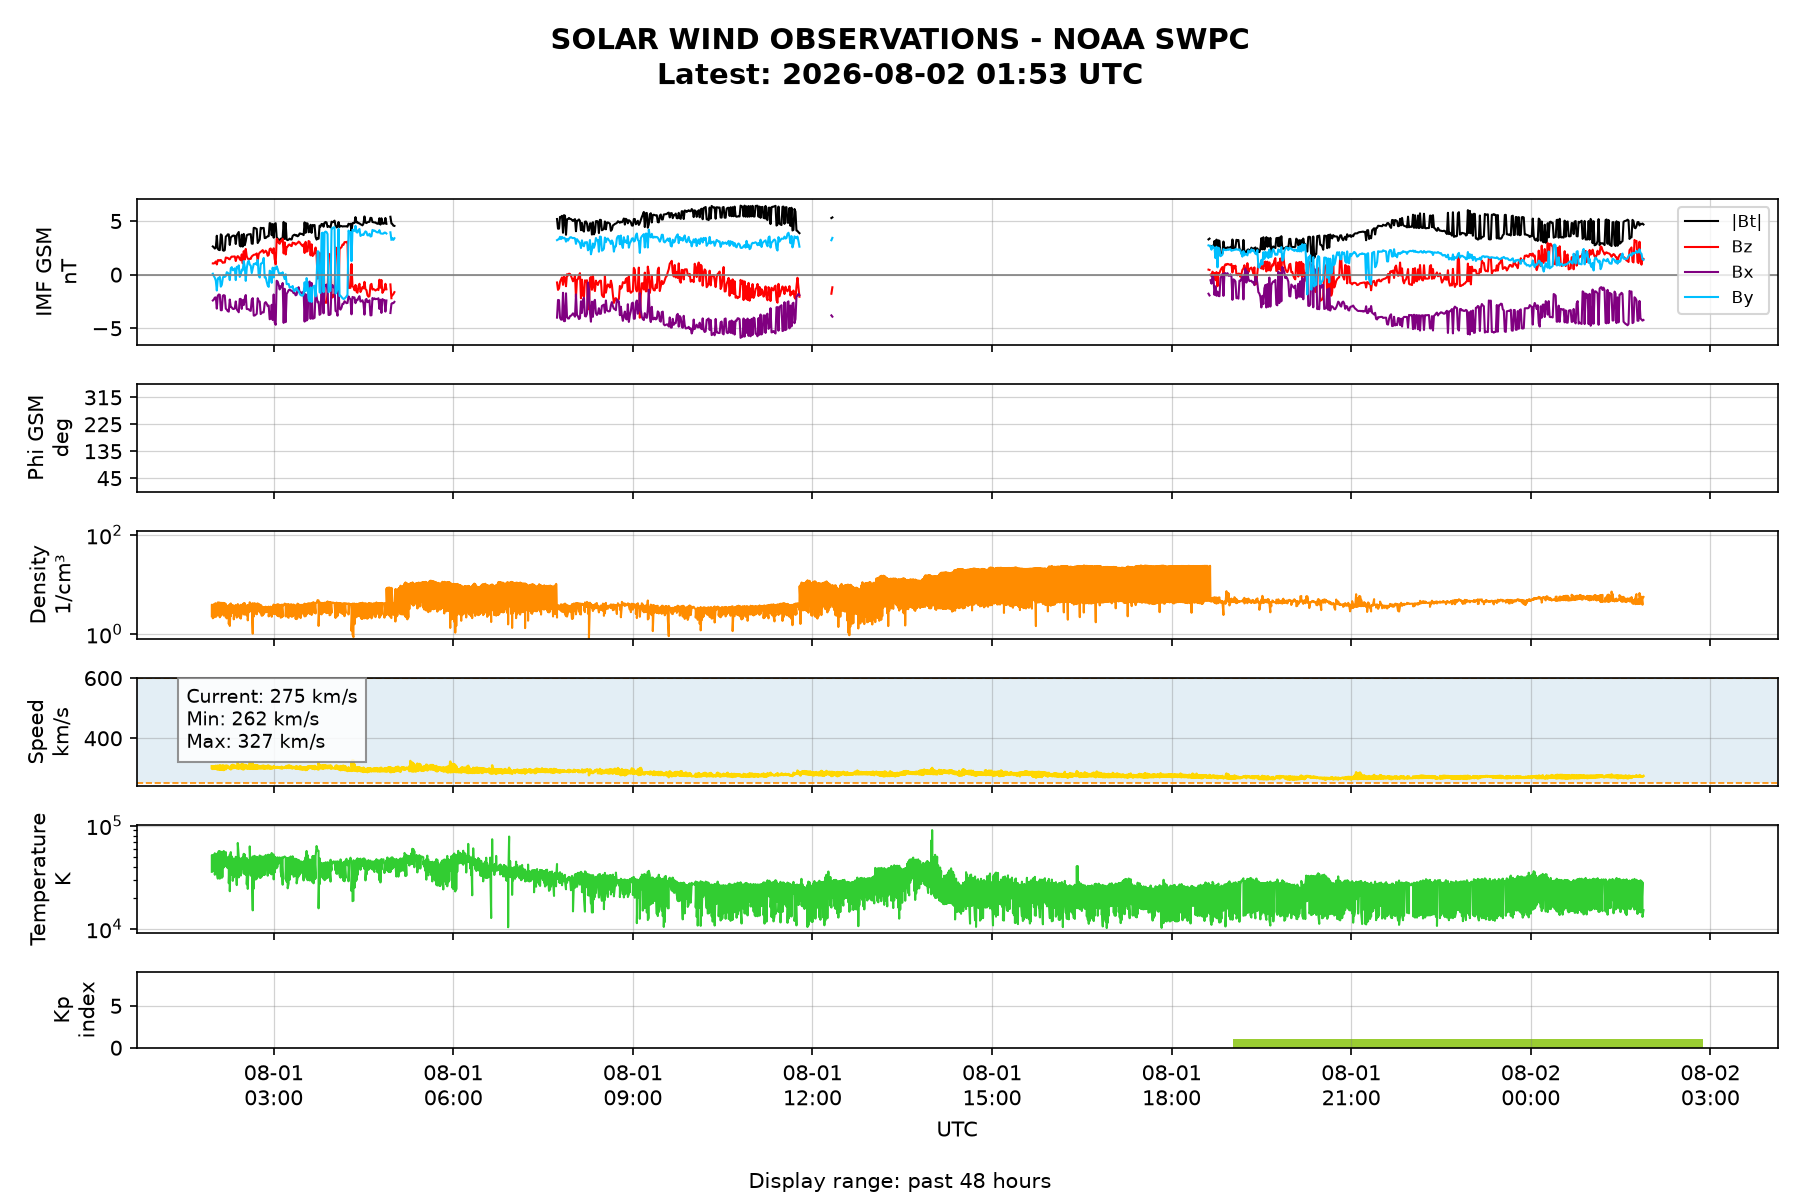The image size is (1800, 1200).
Task: Click the green Kp index bar
Action: pyautogui.click(x=1467, y=1043)
